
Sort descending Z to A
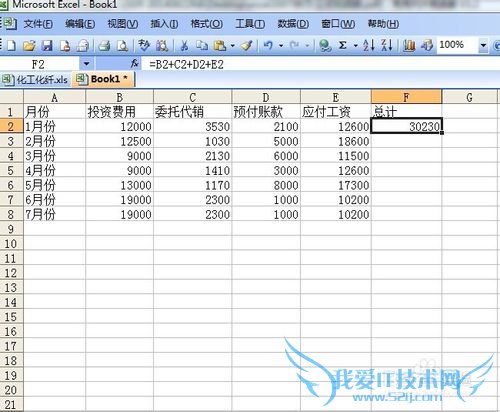pyautogui.click(x=387, y=45)
